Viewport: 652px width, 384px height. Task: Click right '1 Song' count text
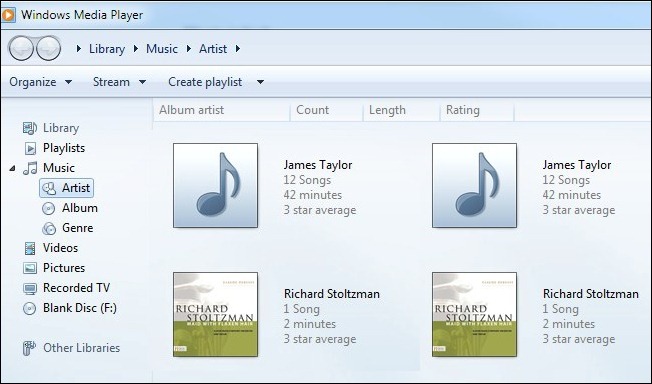click(x=561, y=309)
